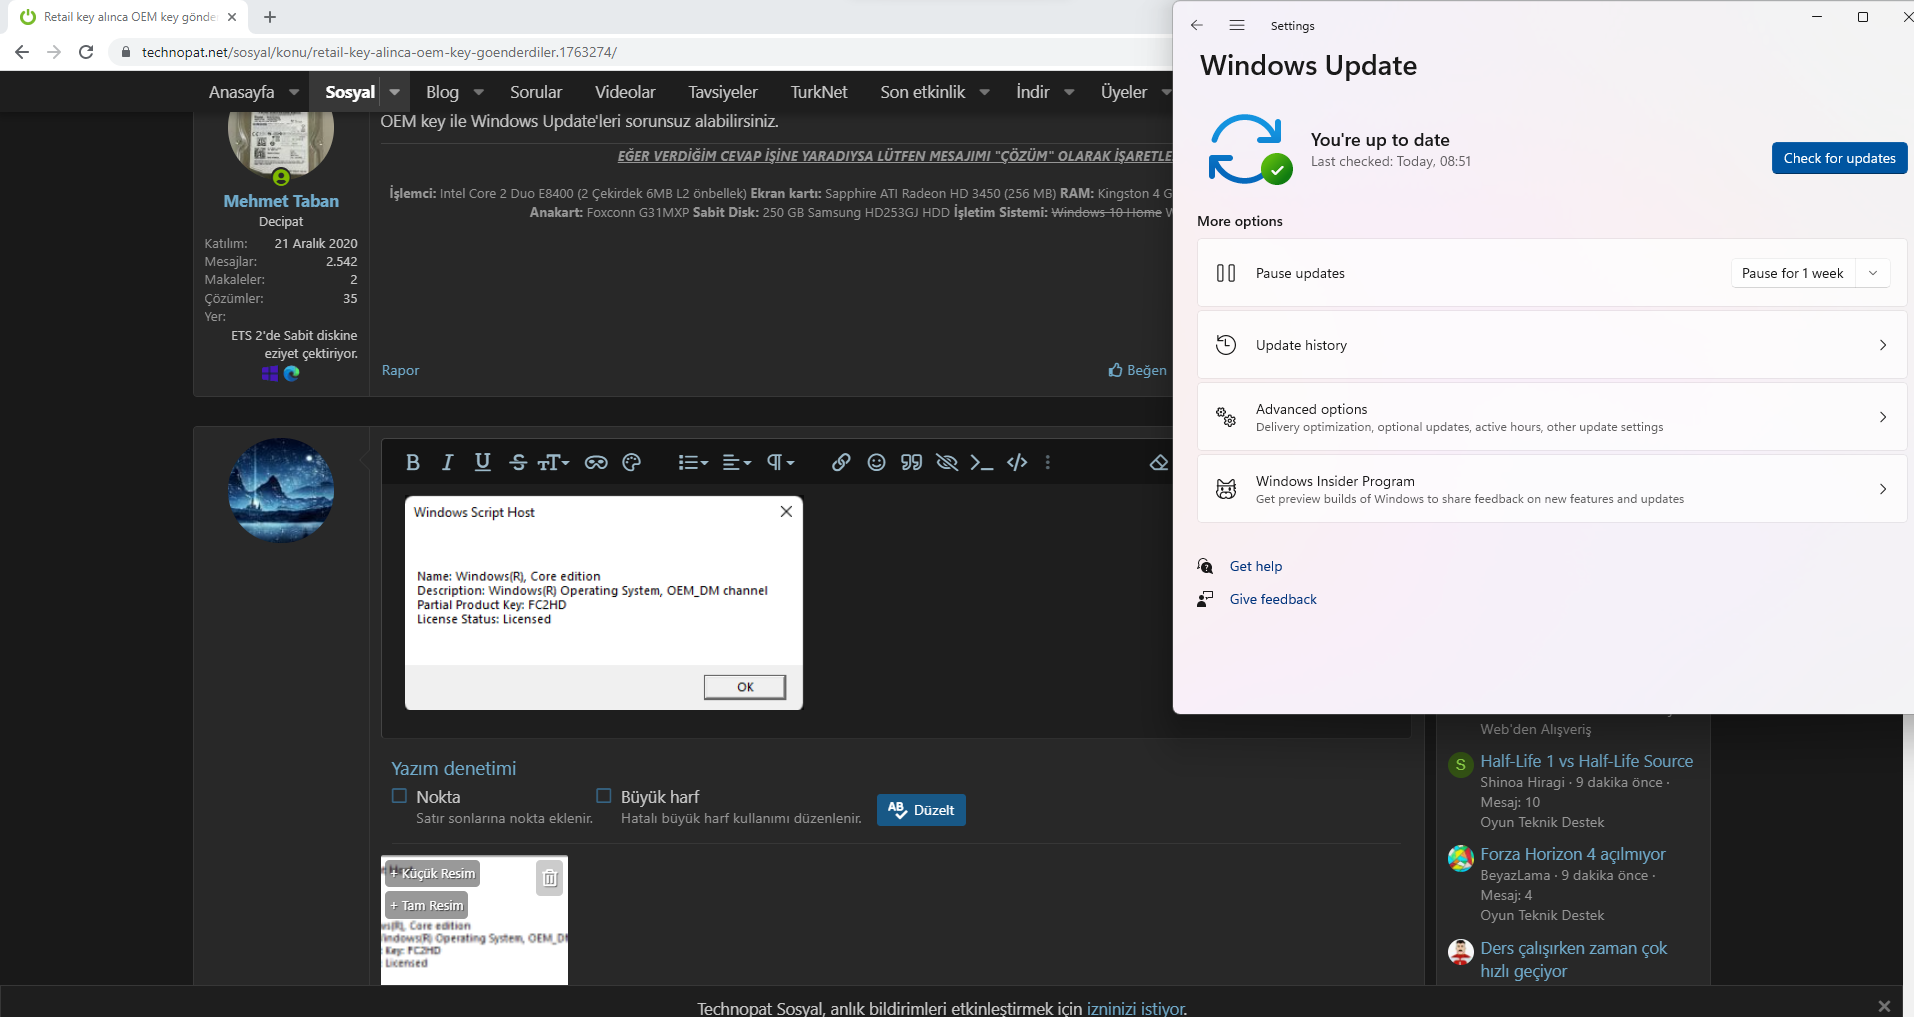Open the emoji smiley picker
The image size is (1914, 1017).
click(876, 462)
